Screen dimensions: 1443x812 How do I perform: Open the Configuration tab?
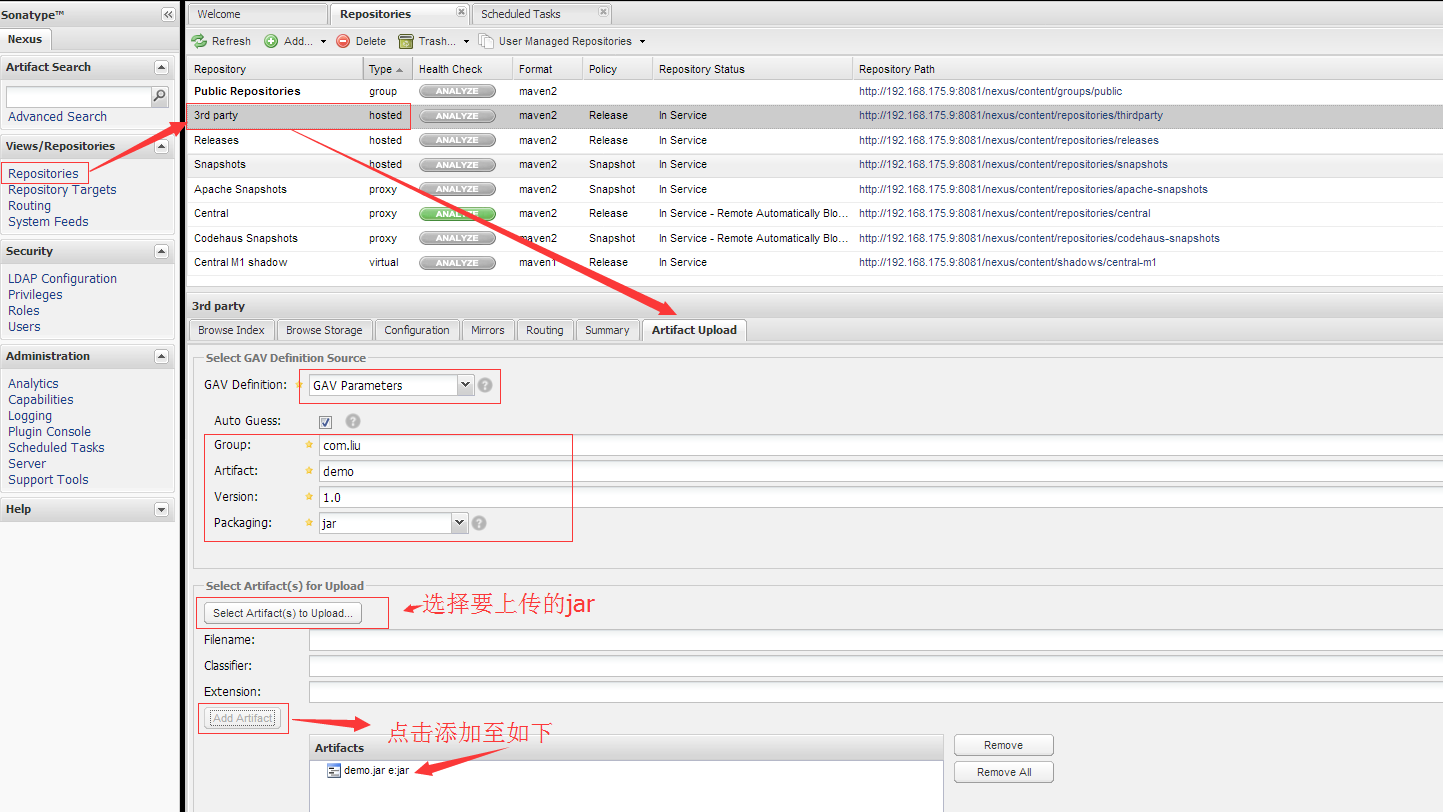tap(417, 330)
